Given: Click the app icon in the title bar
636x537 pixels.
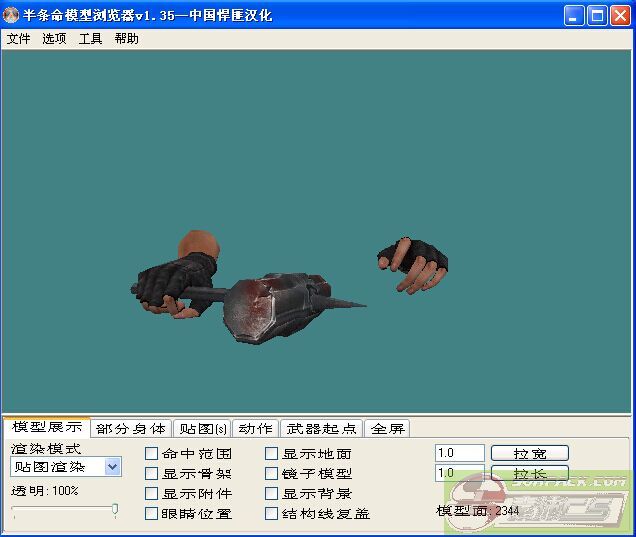Looking at the screenshot, I should (x=12, y=15).
